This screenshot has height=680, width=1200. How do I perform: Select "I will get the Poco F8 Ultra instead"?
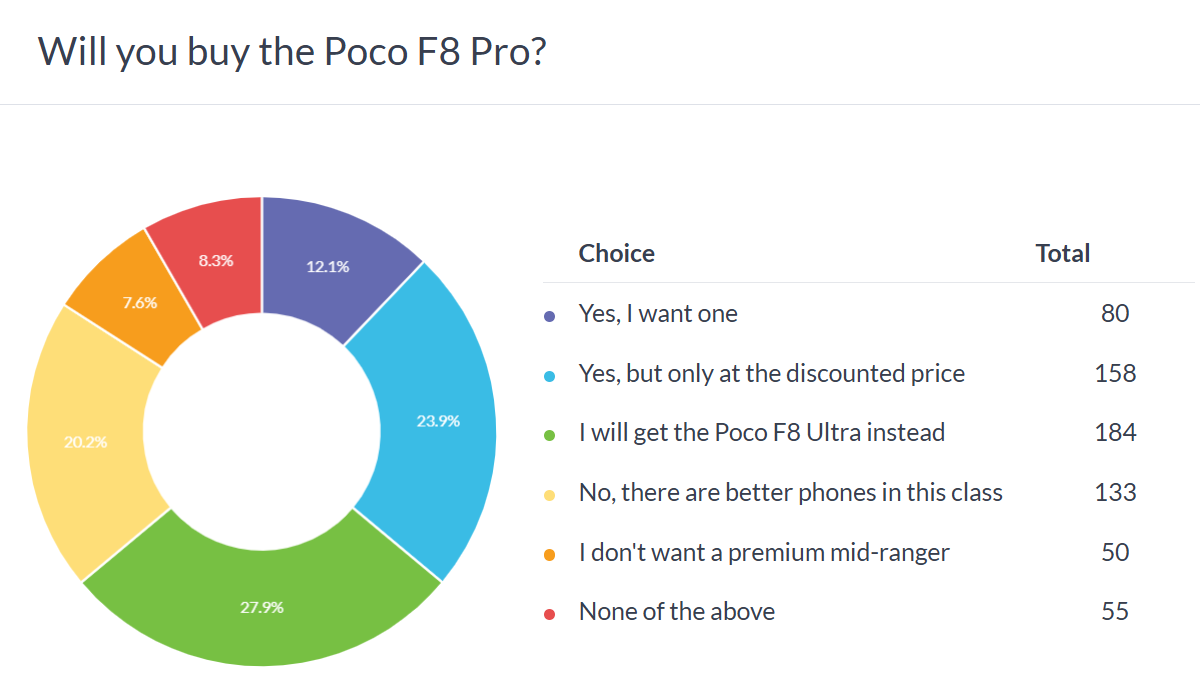[x=761, y=433]
